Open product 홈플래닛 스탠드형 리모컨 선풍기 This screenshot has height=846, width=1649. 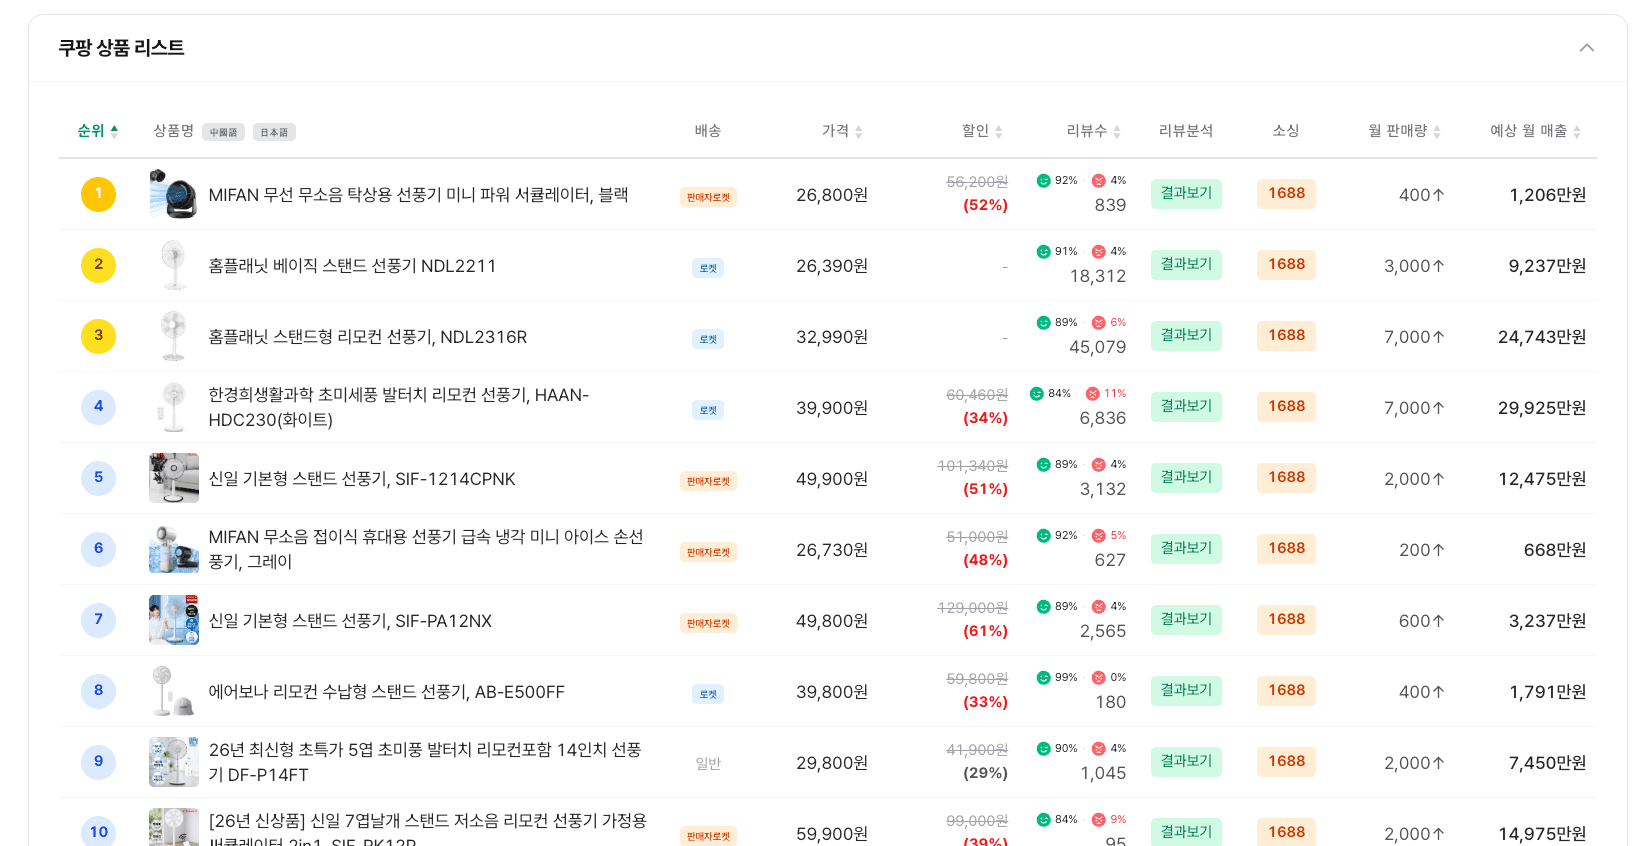pos(367,337)
